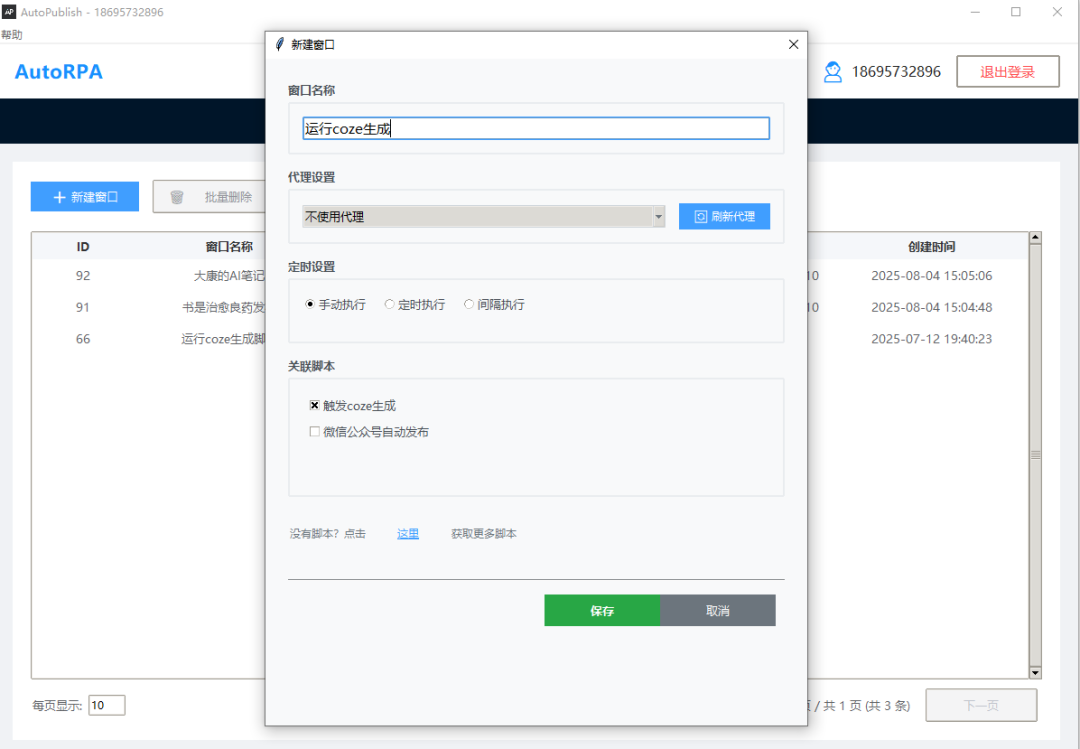Click the 获取更多脚本 text
Viewport: 1080px width, 749px height.
coord(484,533)
